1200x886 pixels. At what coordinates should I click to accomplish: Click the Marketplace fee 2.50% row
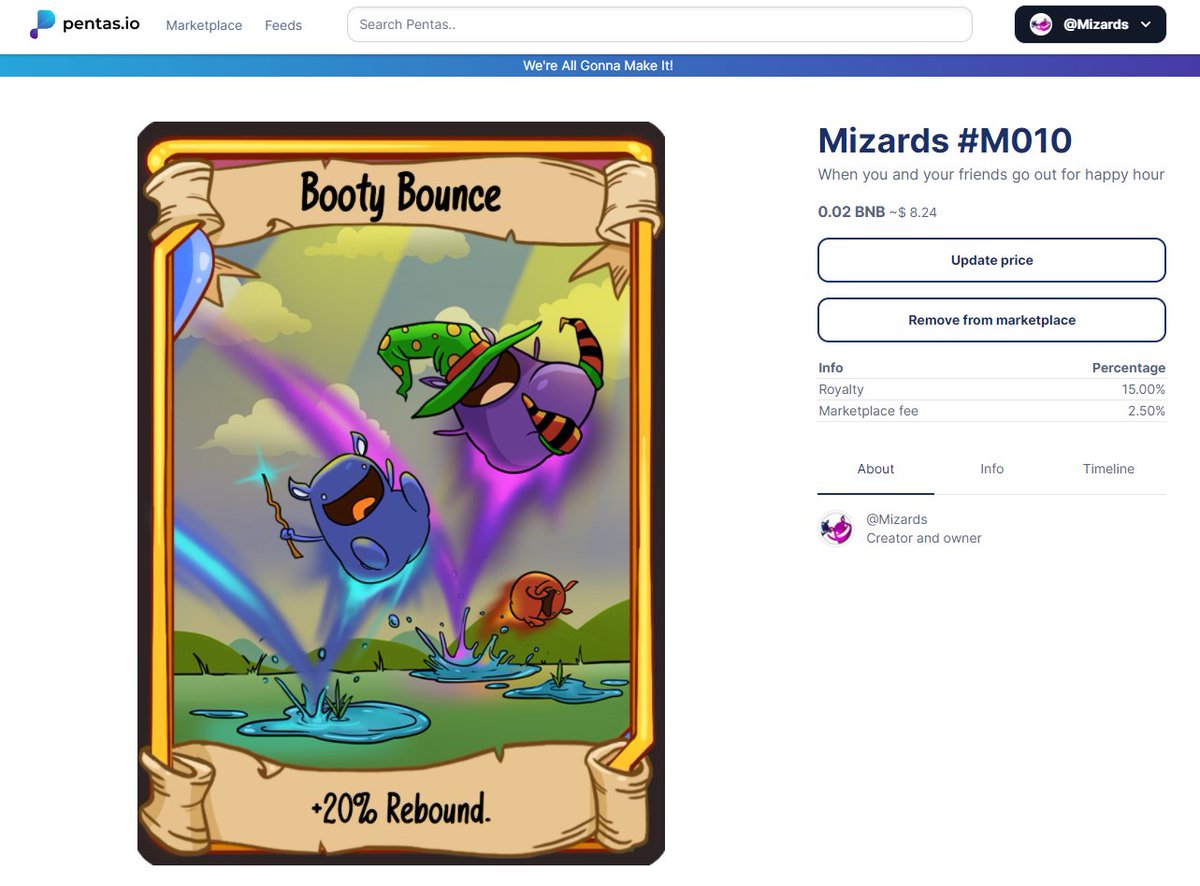pyautogui.click(x=992, y=411)
